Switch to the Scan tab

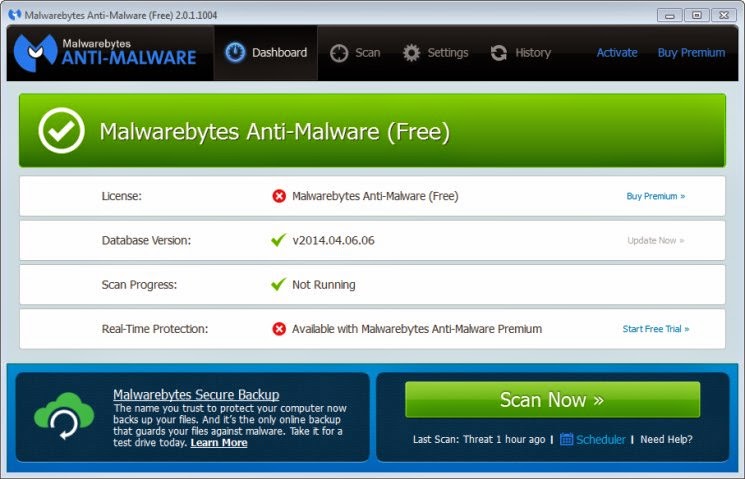(x=355, y=53)
